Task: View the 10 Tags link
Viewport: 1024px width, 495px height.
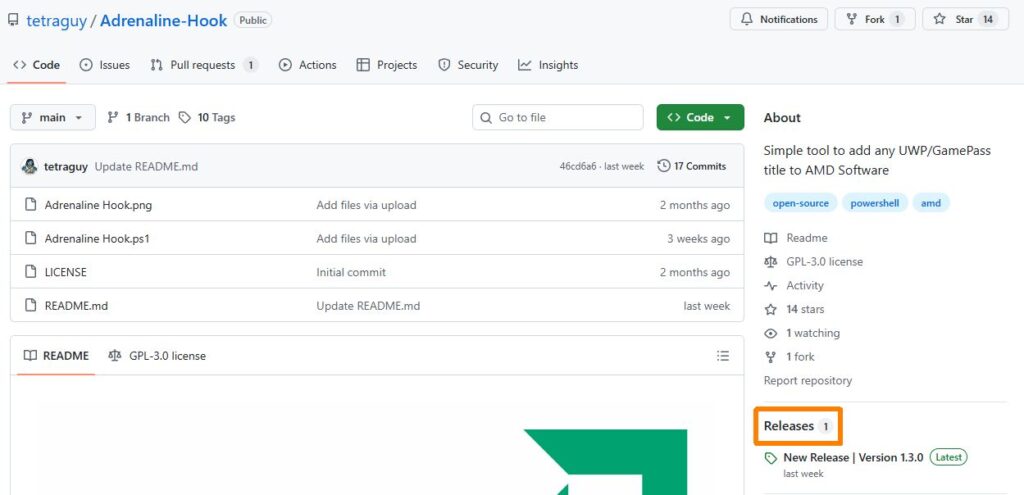Action: (207, 118)
